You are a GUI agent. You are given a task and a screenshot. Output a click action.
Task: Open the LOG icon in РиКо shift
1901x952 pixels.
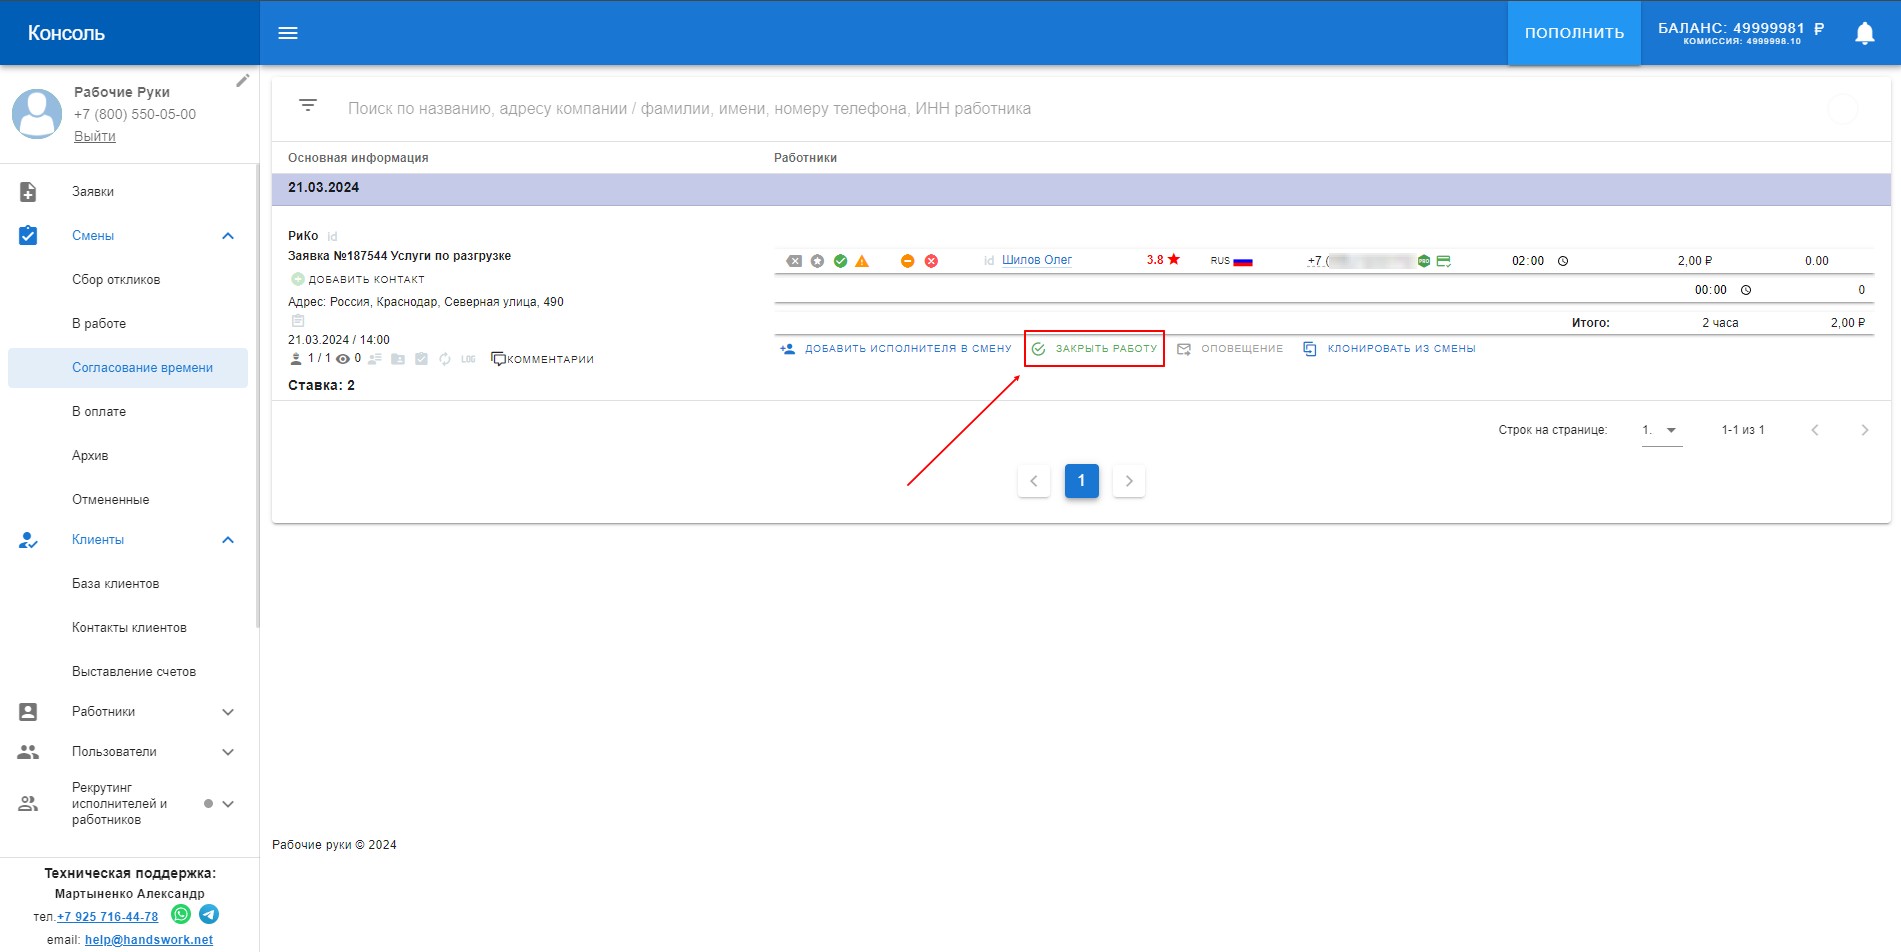(x=468, y=359)
